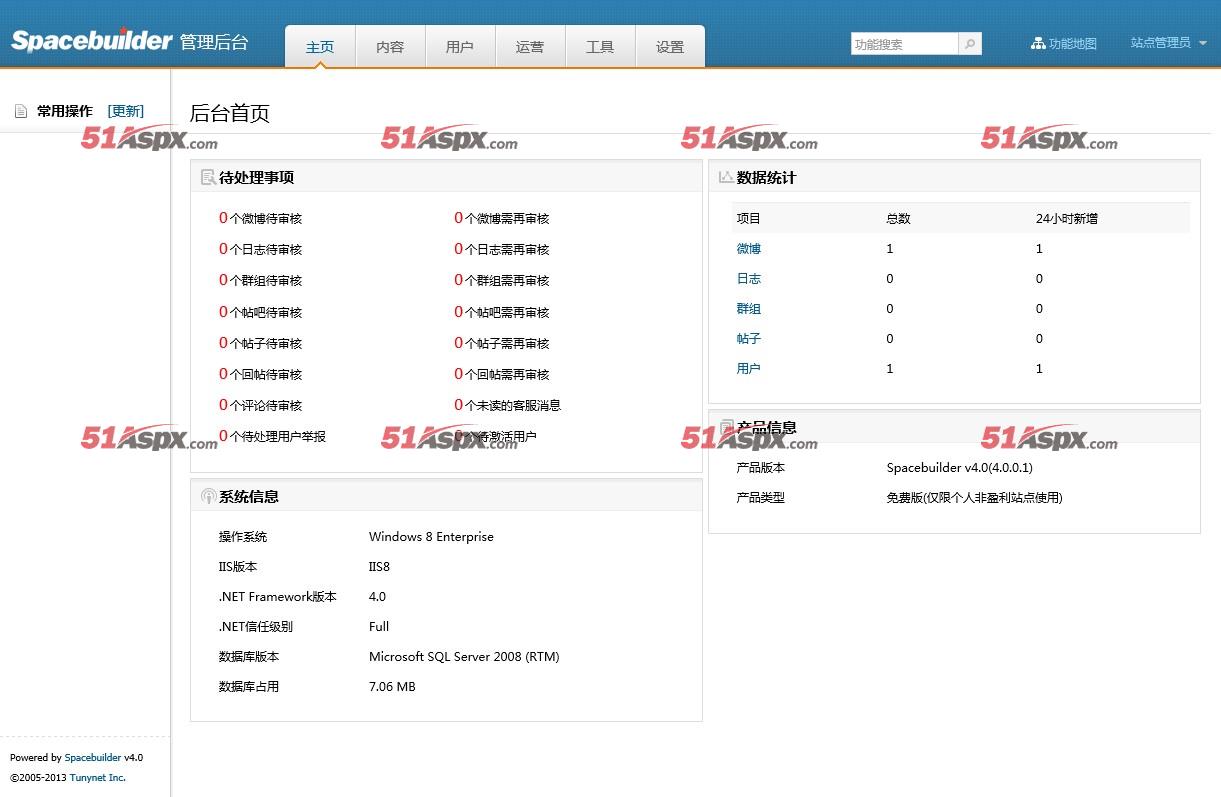Expand the 站点管理员 dropdown menu
1221x797 pixels.
point(1168,43)
